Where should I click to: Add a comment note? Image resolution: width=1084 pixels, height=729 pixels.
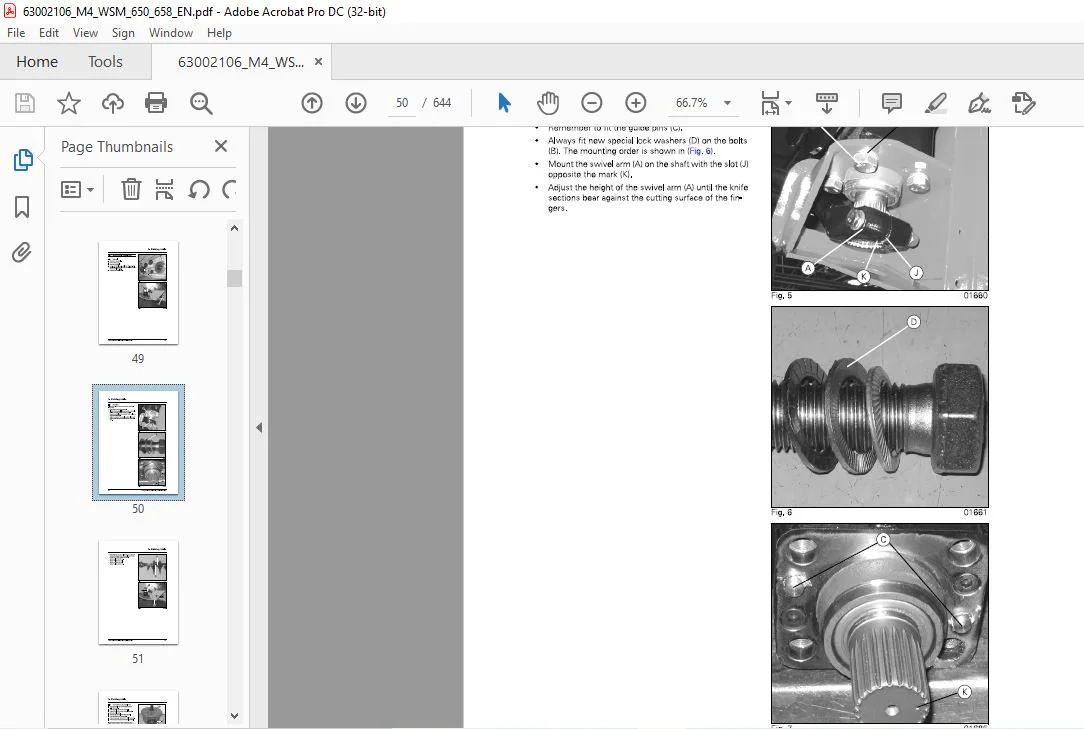point(892,103)
